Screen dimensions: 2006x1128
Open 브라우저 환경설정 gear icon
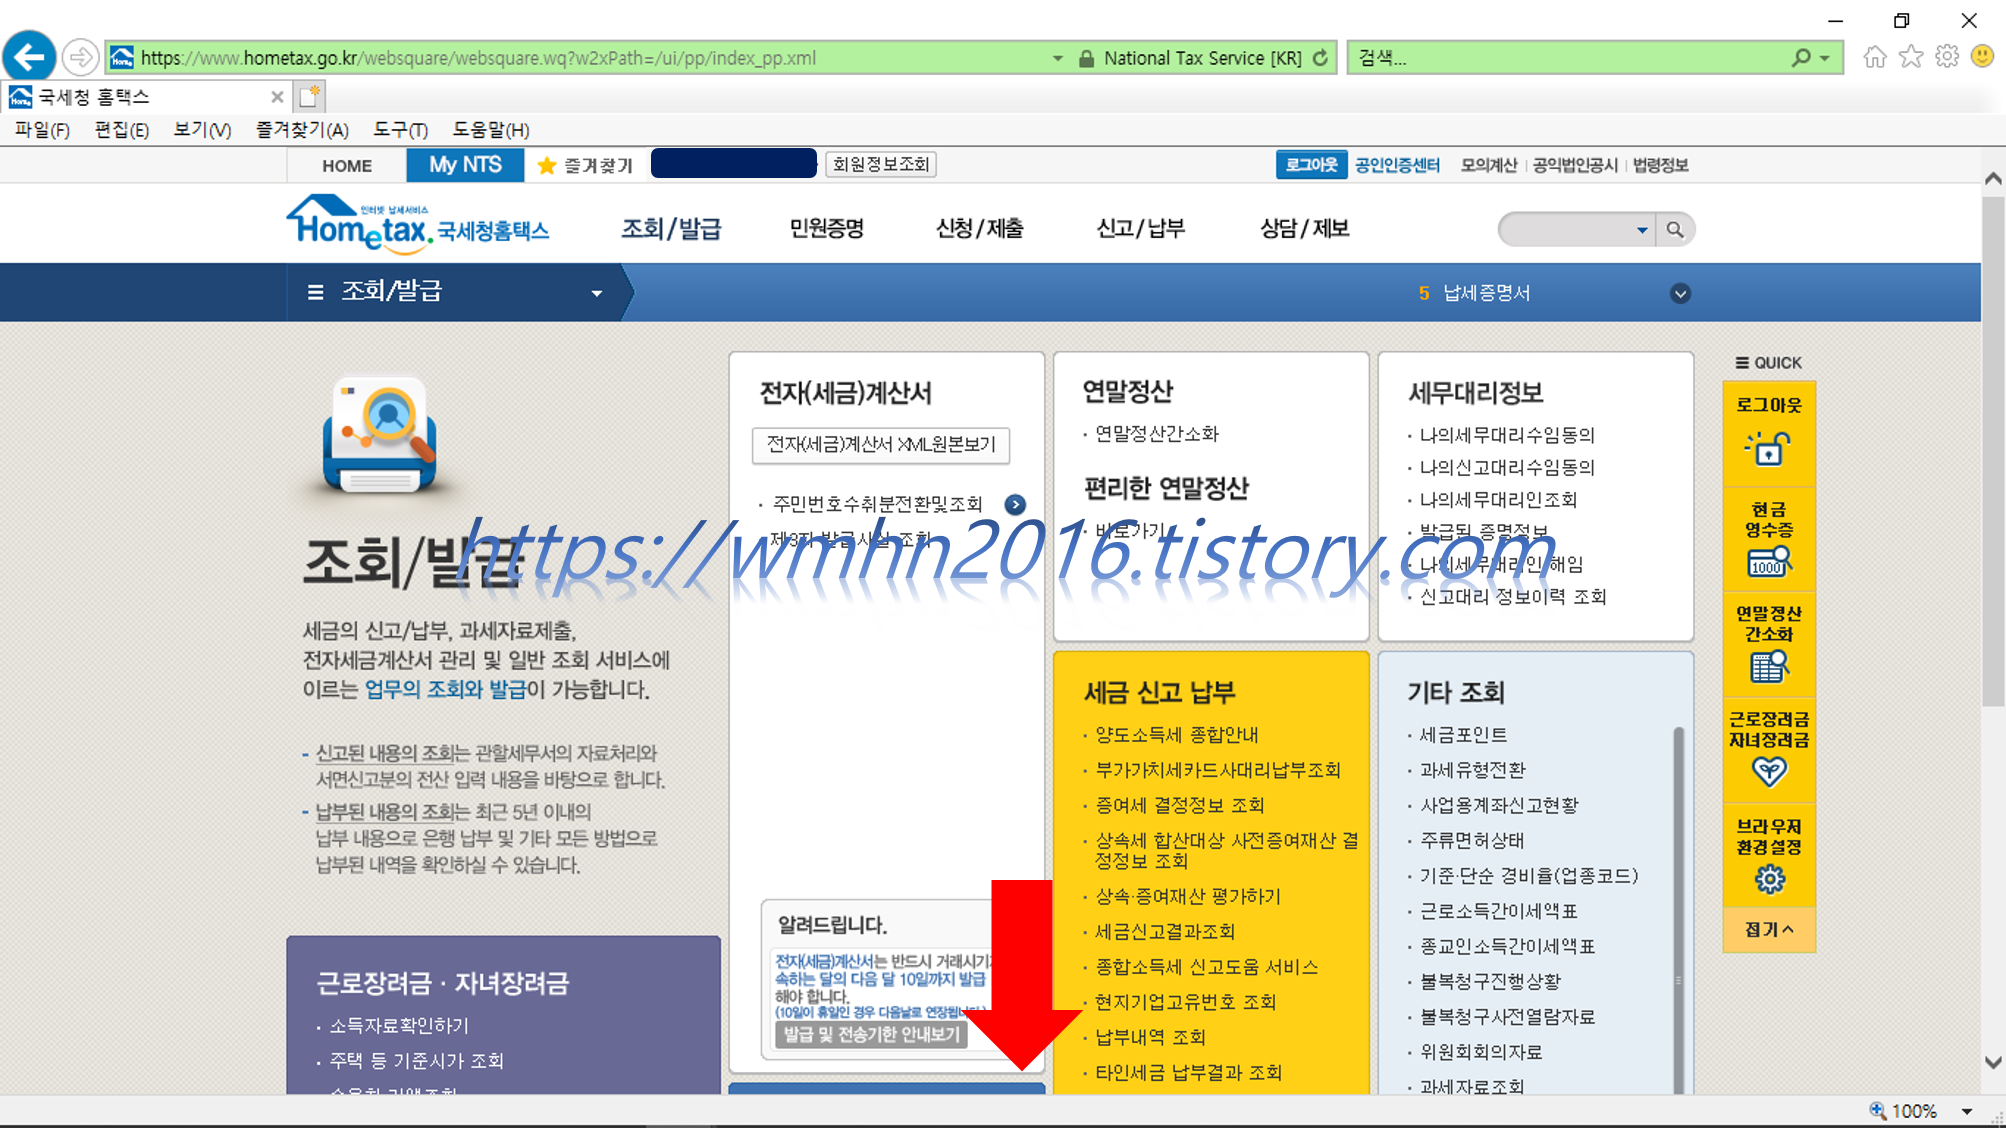[1769, 879]
